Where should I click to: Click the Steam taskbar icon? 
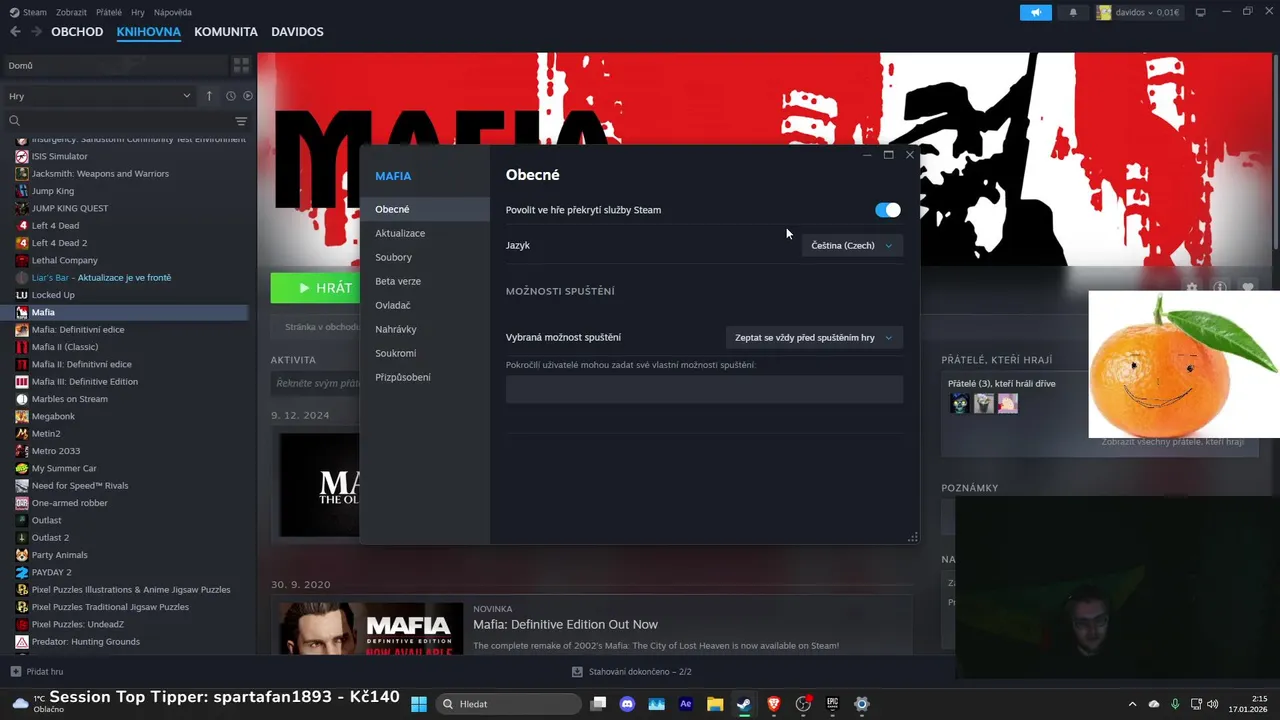coord(744,704)
